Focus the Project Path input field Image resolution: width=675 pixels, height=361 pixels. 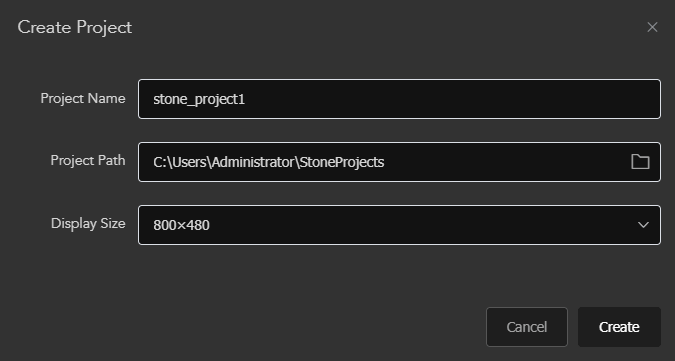(x=399, y=162)
